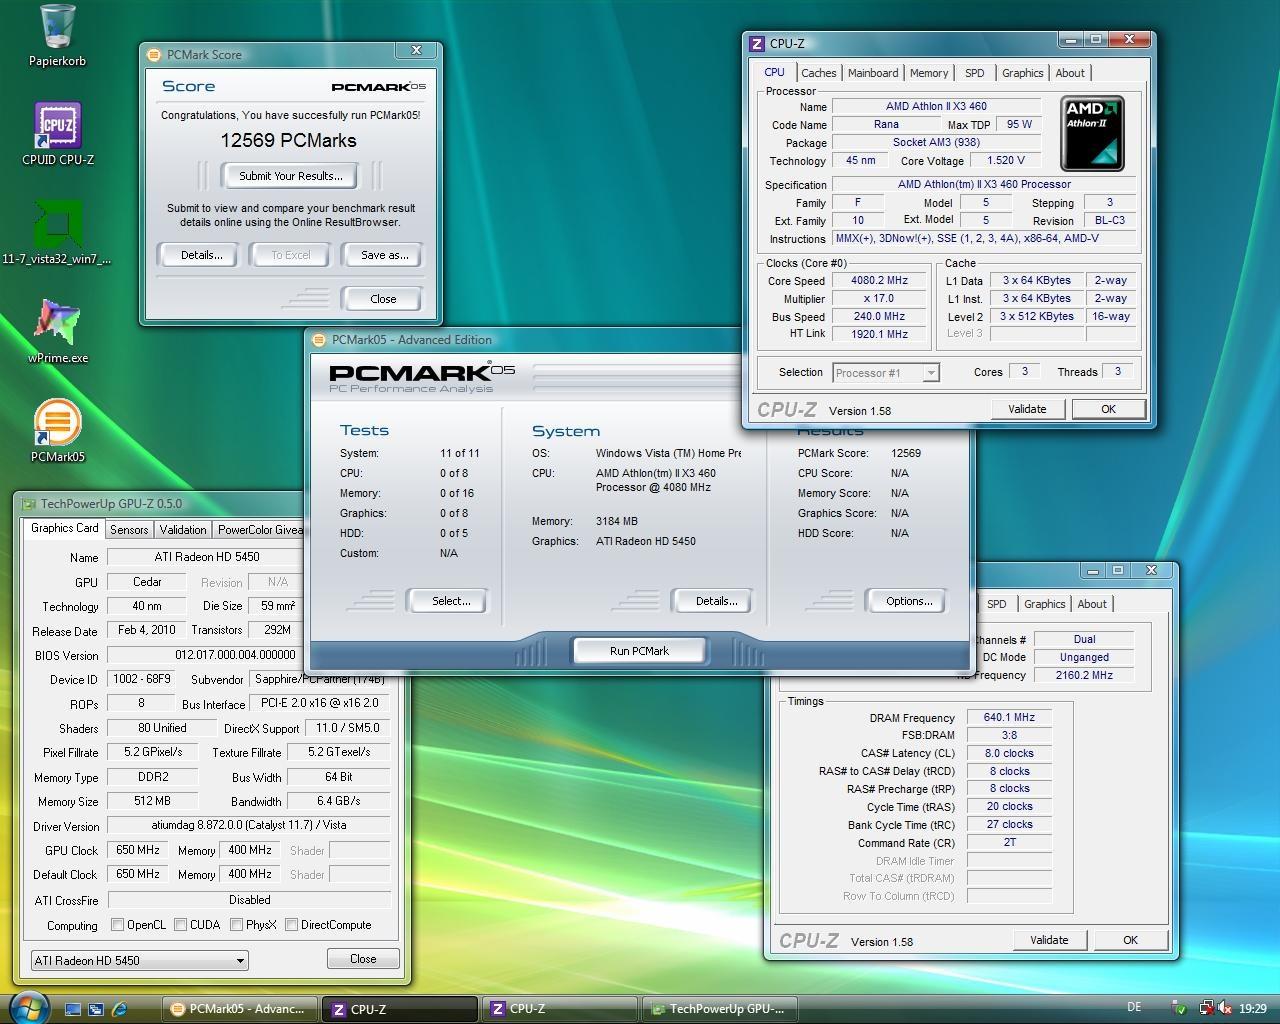Click the Details button in PCMark Score
The width and height of the screenshot is (1280, 1024).
tap(201, 255)
